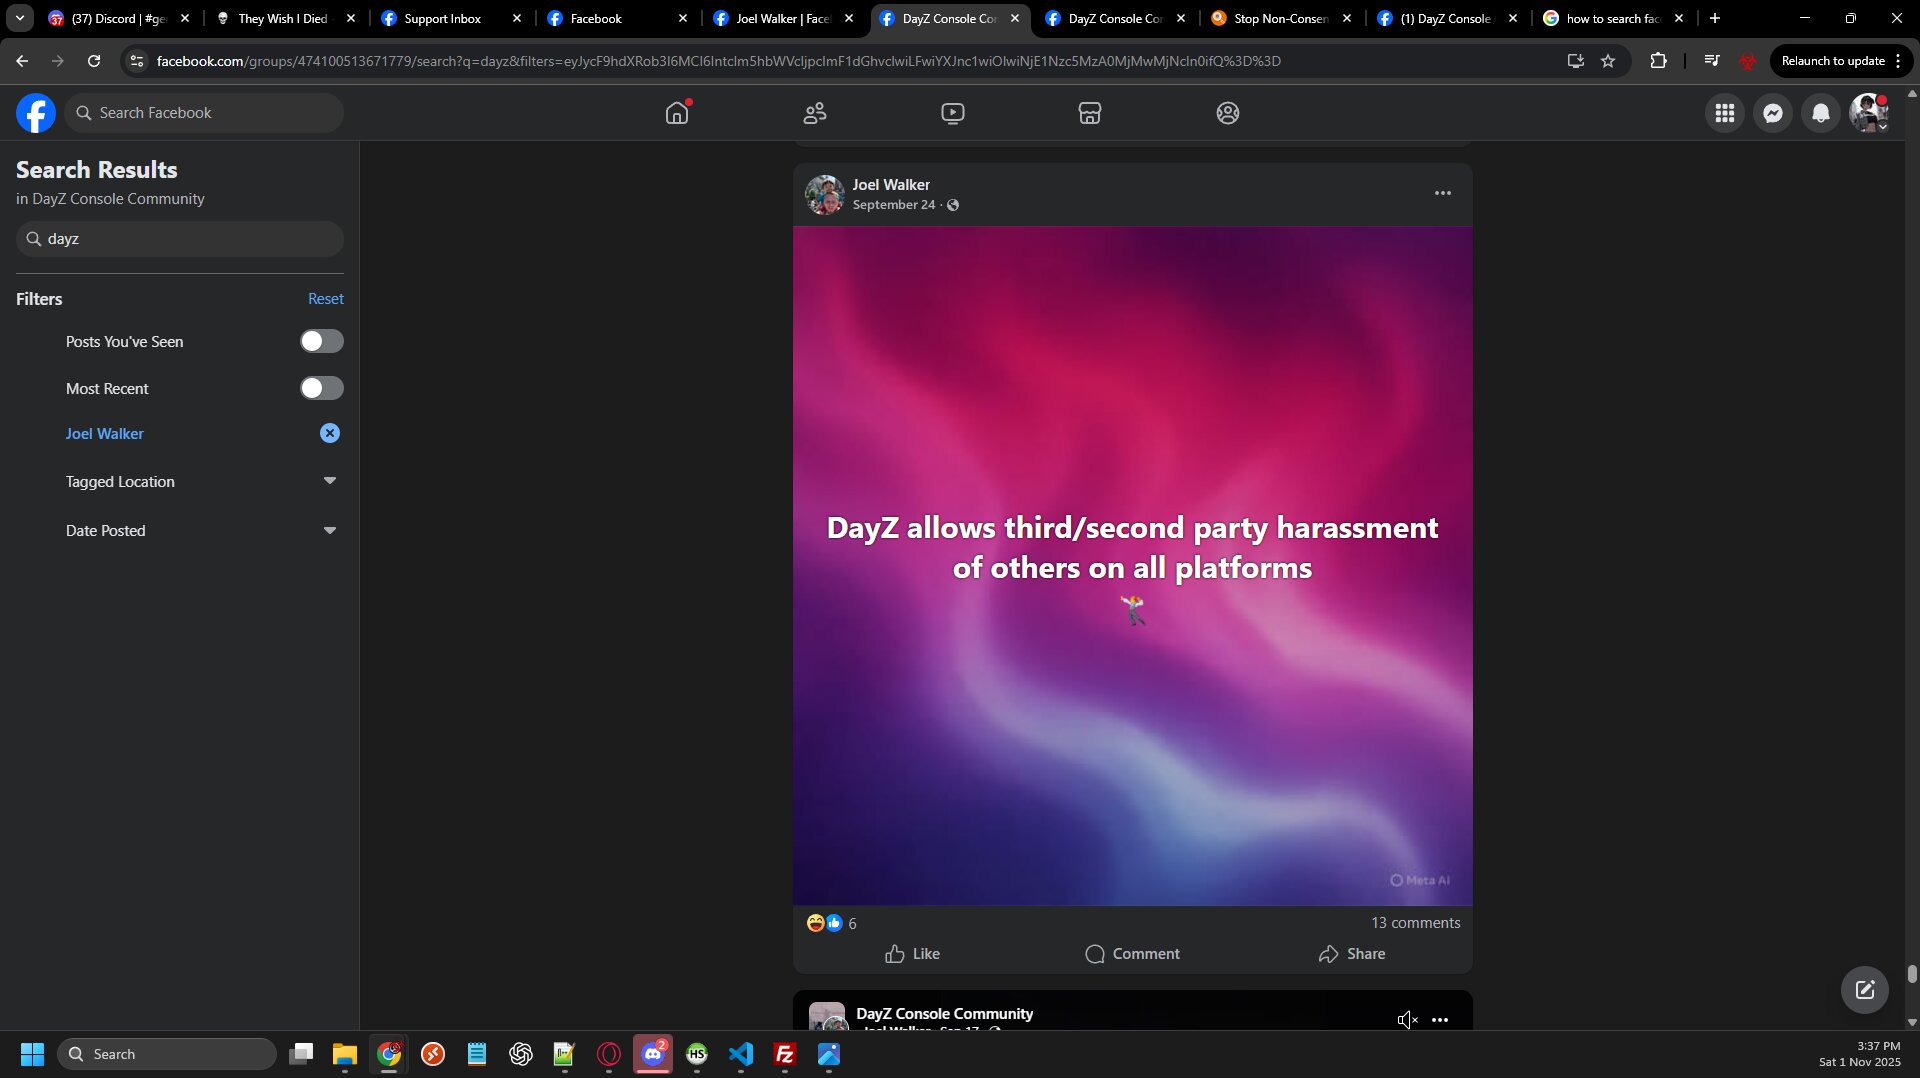This screenshot has height=1078, width=1920.
Task: Open Task View on the taskbar
Action: [x=301, y=1054]
